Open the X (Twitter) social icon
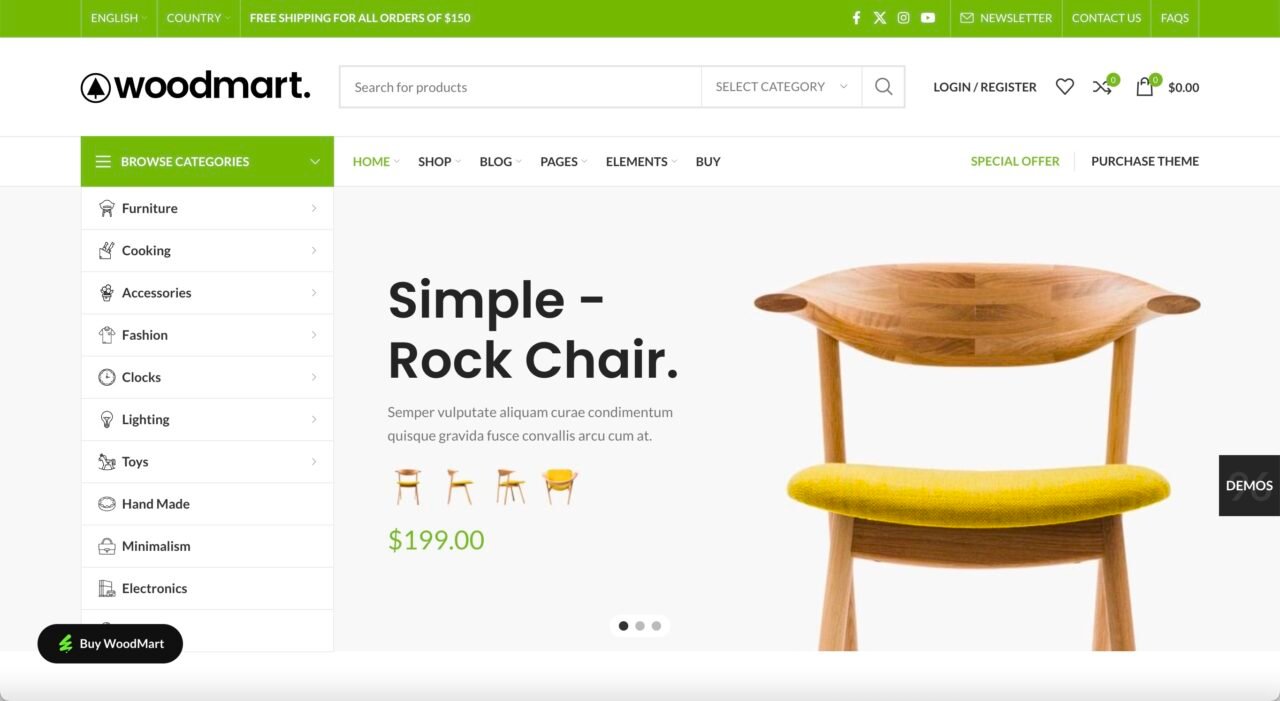Screen dimensions: 1280x701 pos(880,18)
